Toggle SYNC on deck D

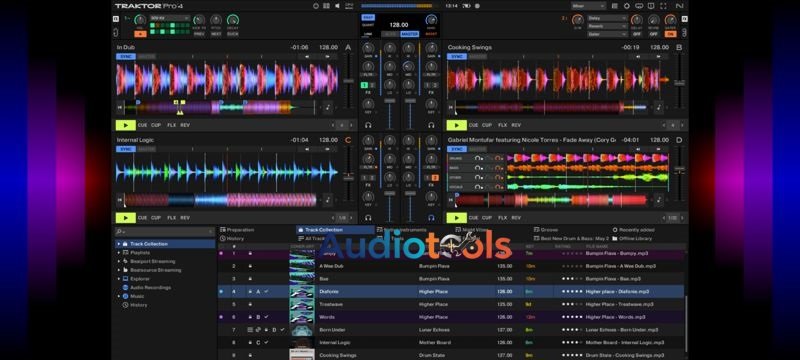tap(457, 149)
